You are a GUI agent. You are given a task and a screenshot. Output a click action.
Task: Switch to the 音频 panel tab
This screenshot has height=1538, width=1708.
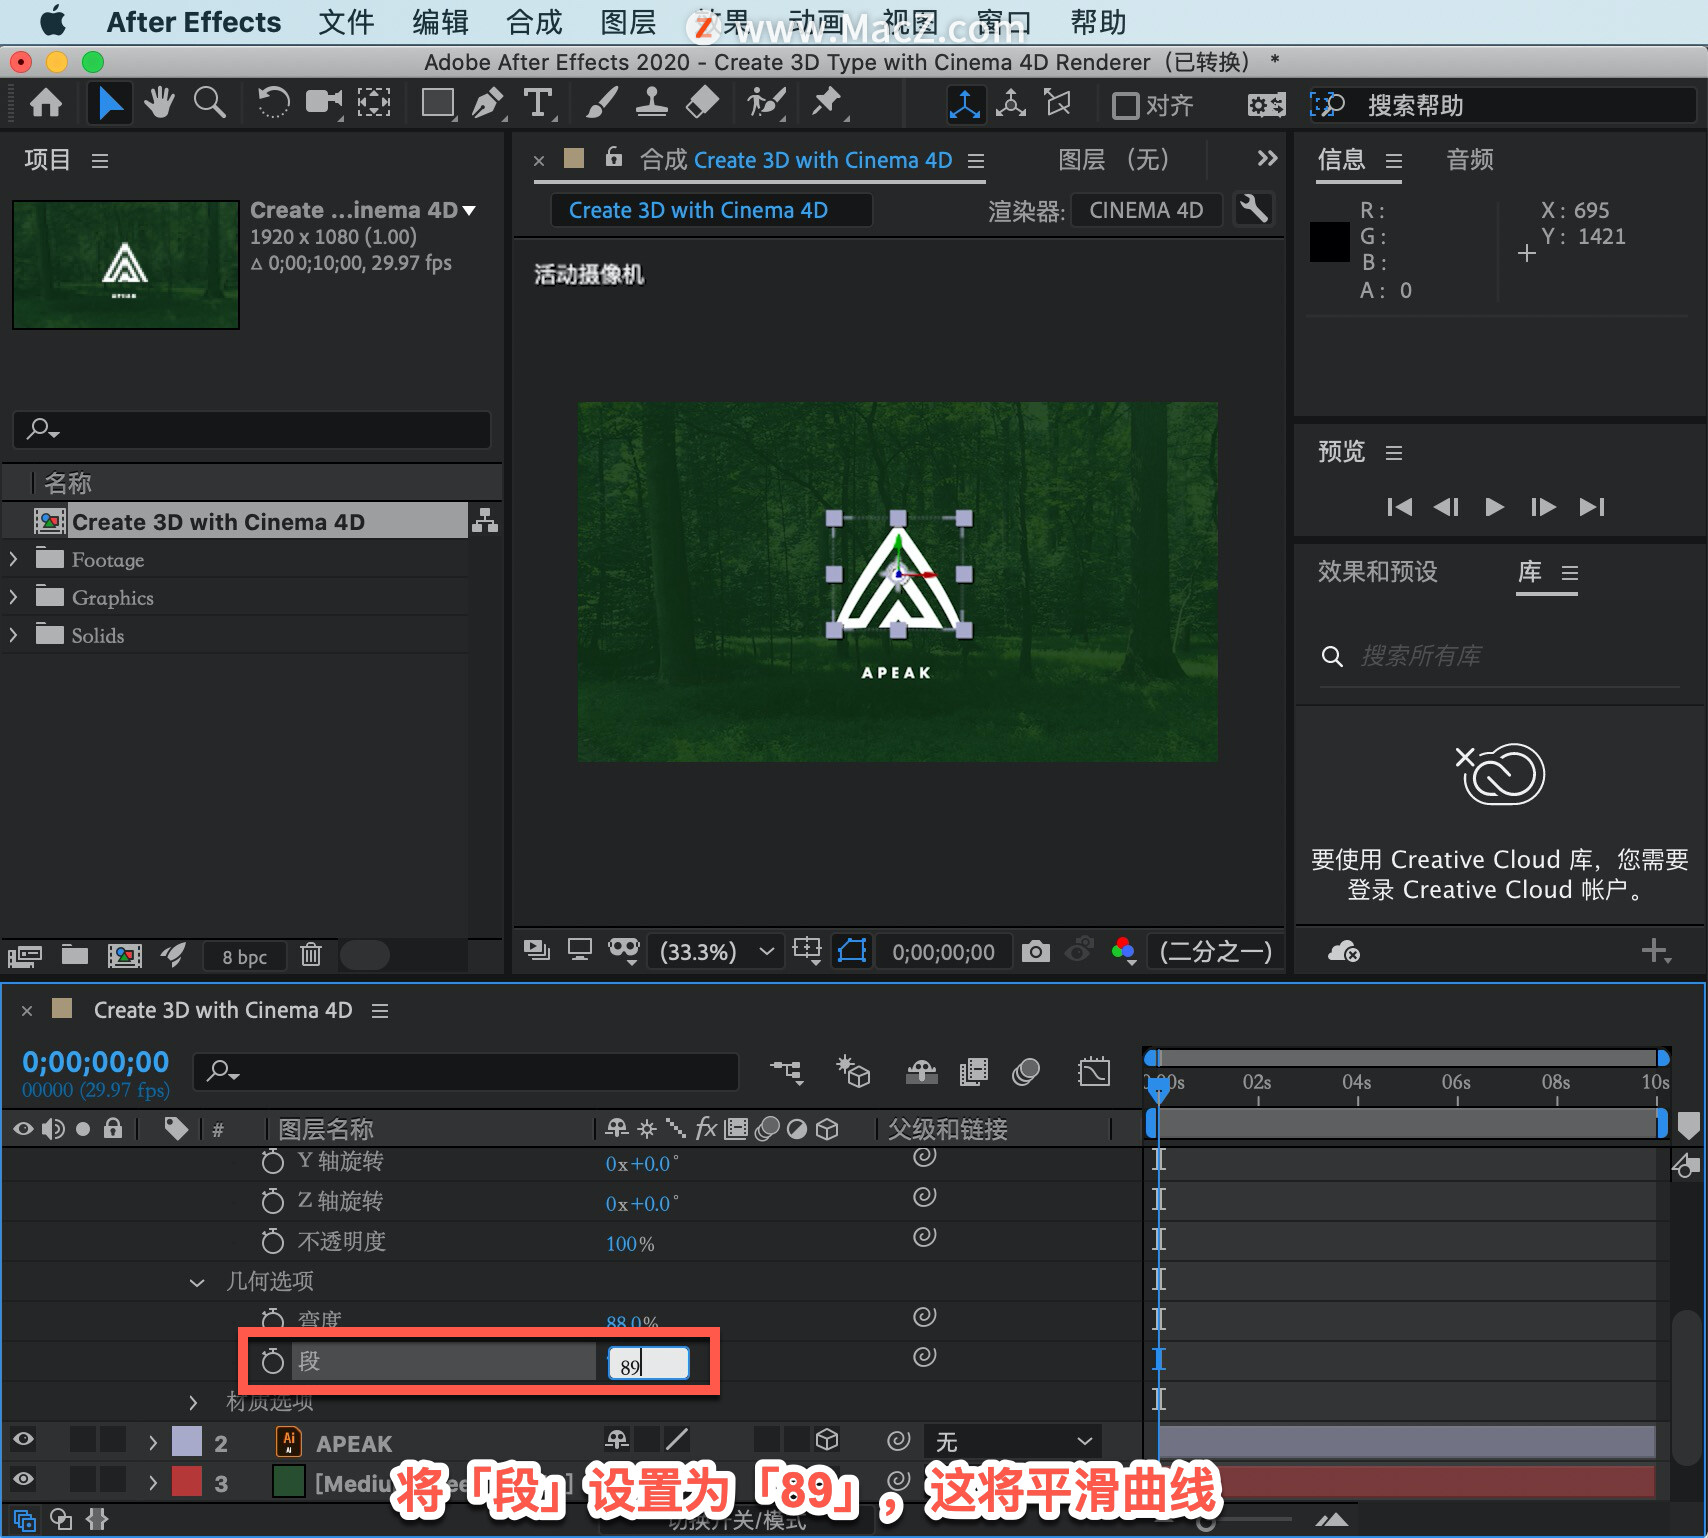[x=1470, y=159]
